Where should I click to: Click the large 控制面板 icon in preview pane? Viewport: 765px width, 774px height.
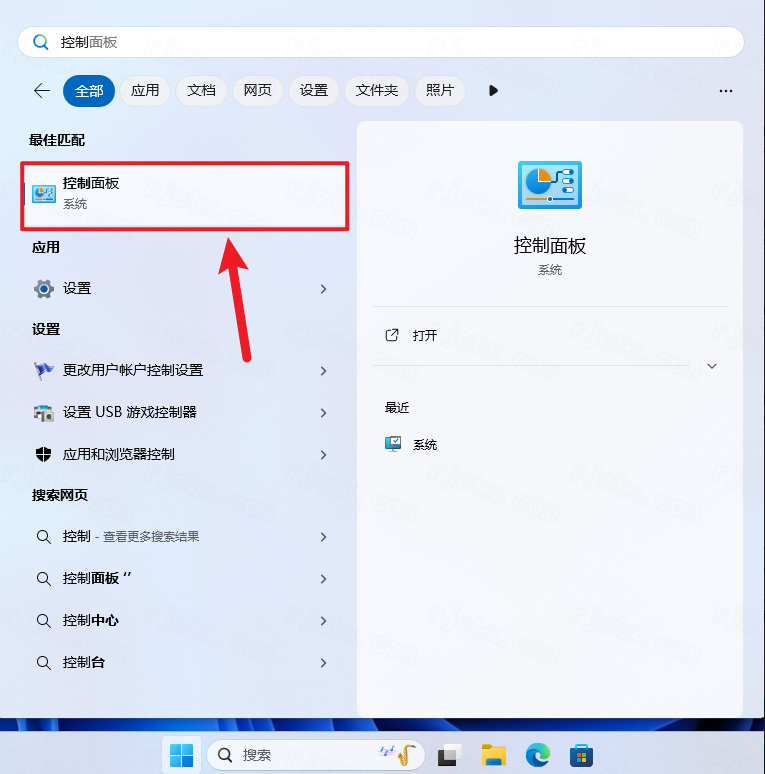tap(549, 185)
